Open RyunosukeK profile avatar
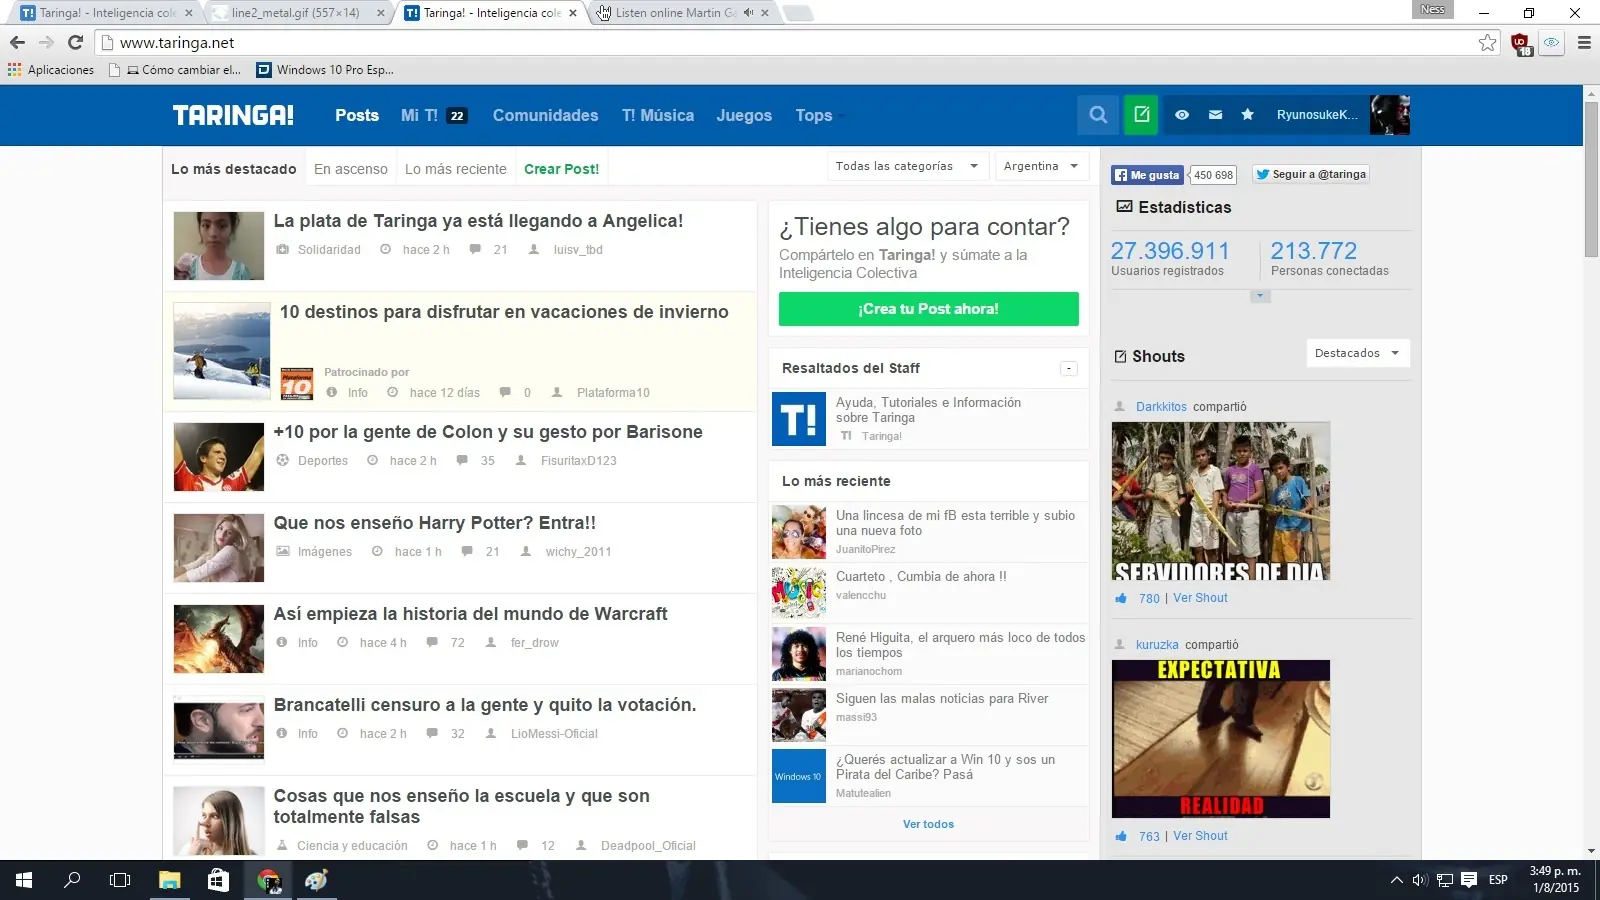 point(1390,115)
